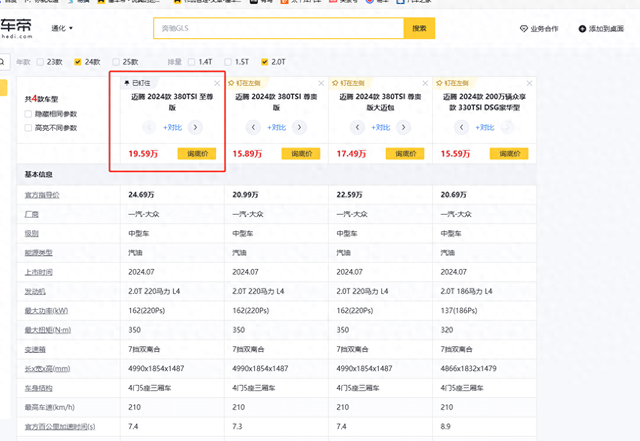Close the 15.89万 380TSI 尊贵版 column
This screenshot has width=640, height=441.
(x=321, y=83)
